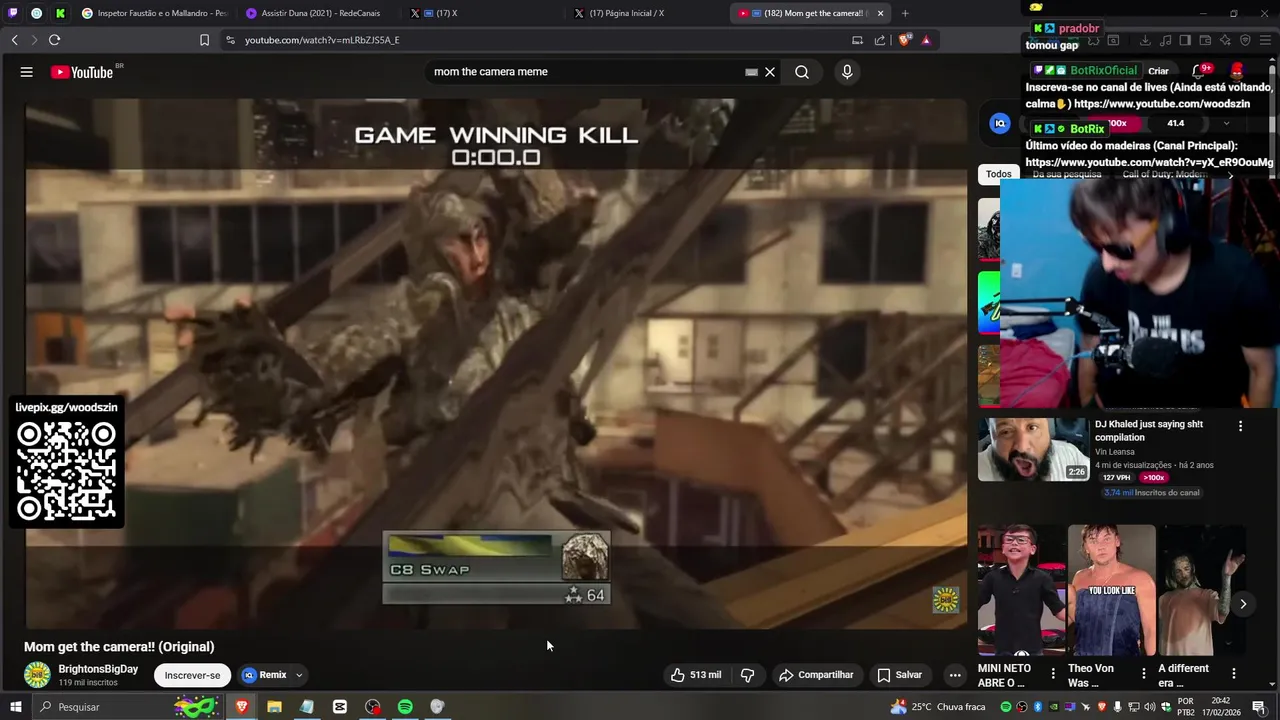
Task: Run search with the magnifier button
Action: pyautogui.click(x=802, y=72)
